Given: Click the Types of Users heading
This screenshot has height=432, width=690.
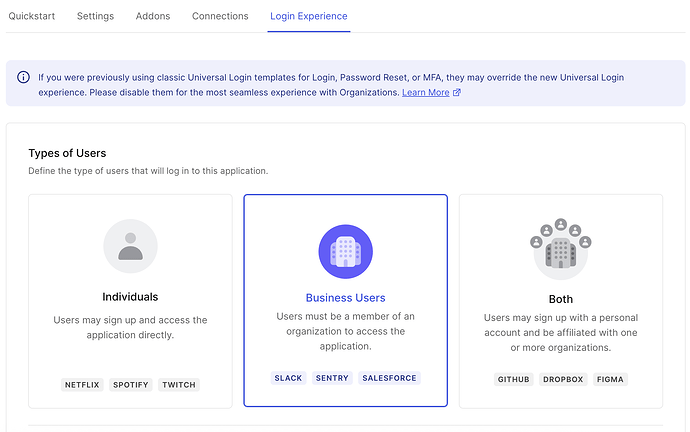Looking at the screenshot, I should coord(67,153).
